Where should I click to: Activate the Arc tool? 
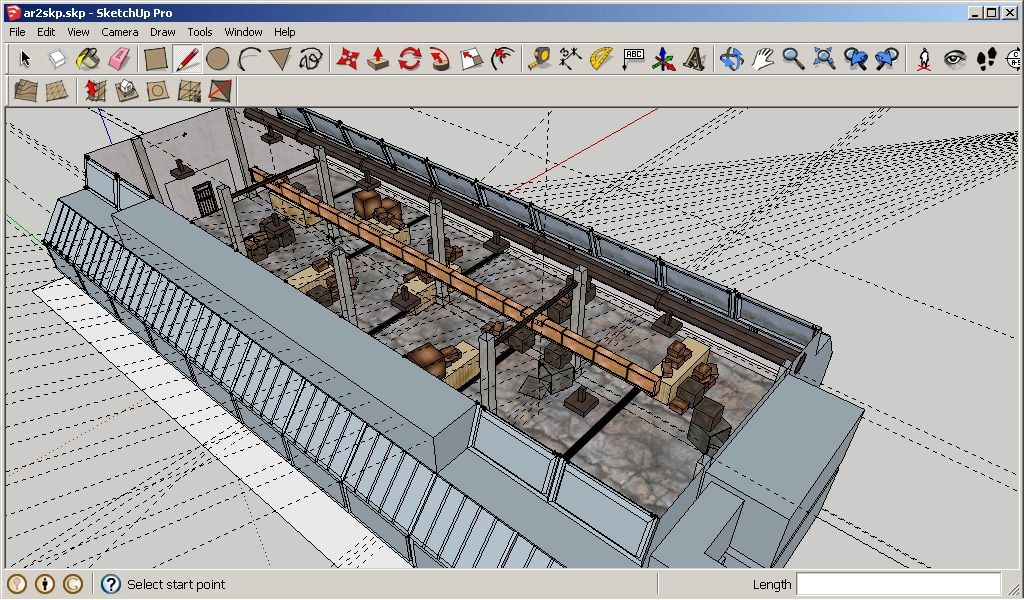point(249,59)
